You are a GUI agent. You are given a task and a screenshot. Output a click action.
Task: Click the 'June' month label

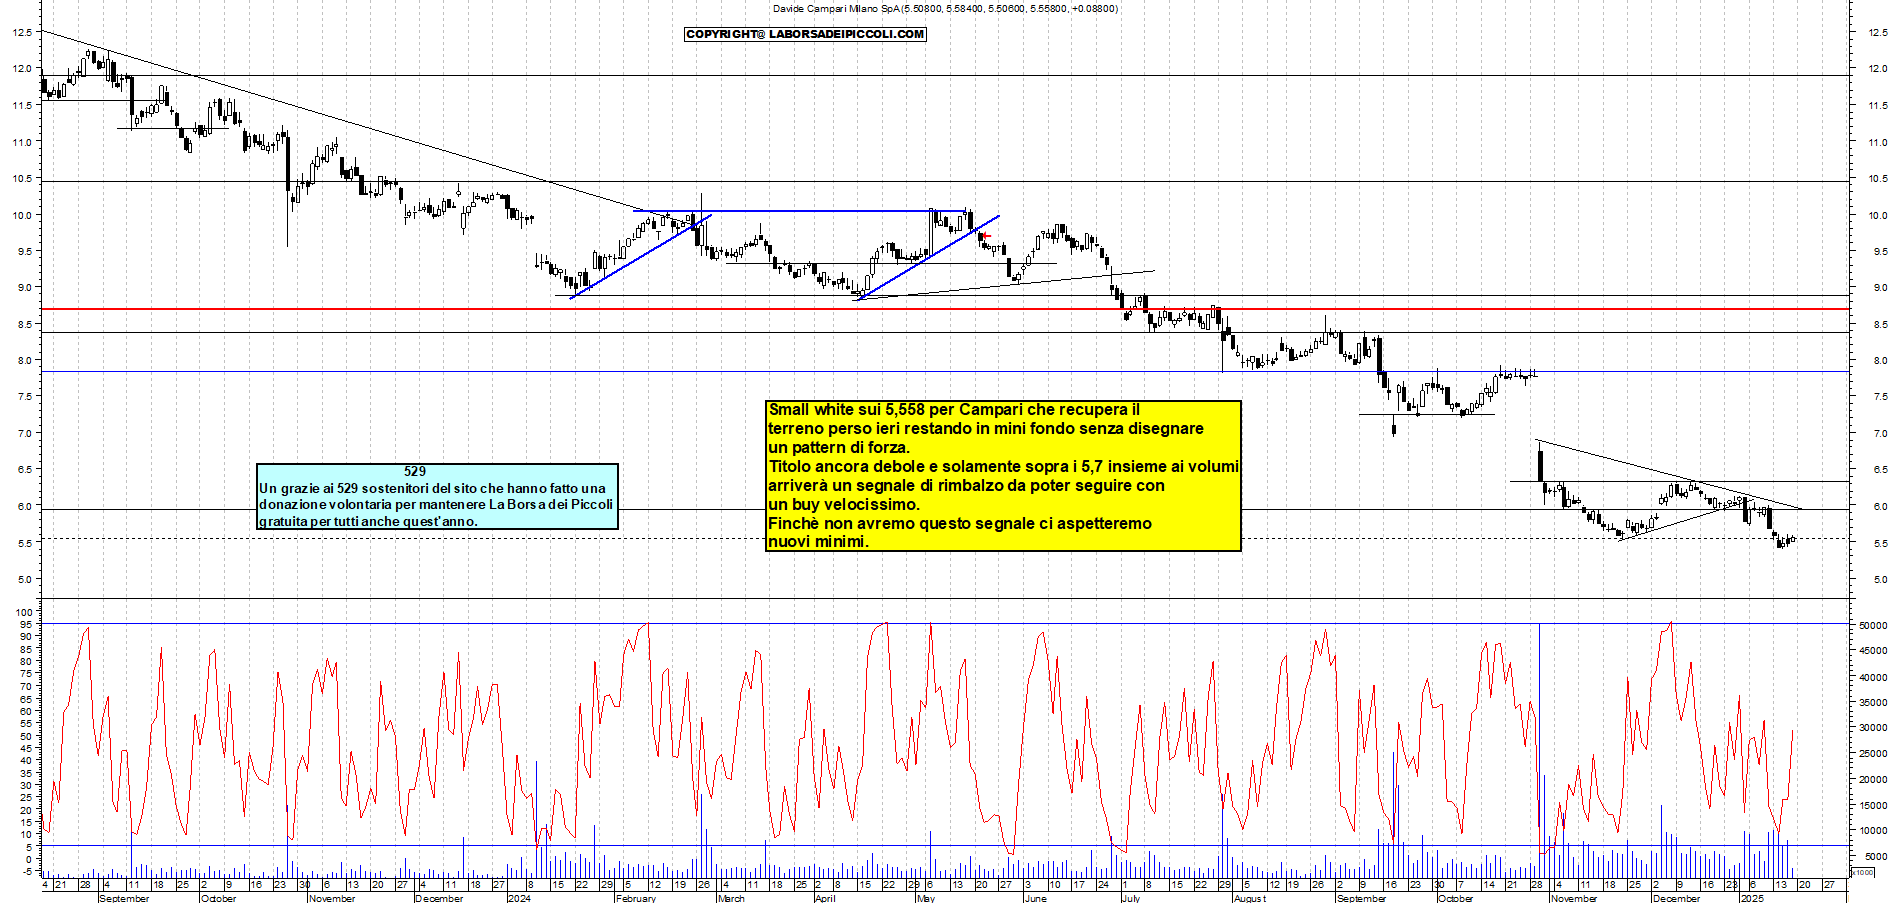pyautogui.click(x=1035, y=898)
